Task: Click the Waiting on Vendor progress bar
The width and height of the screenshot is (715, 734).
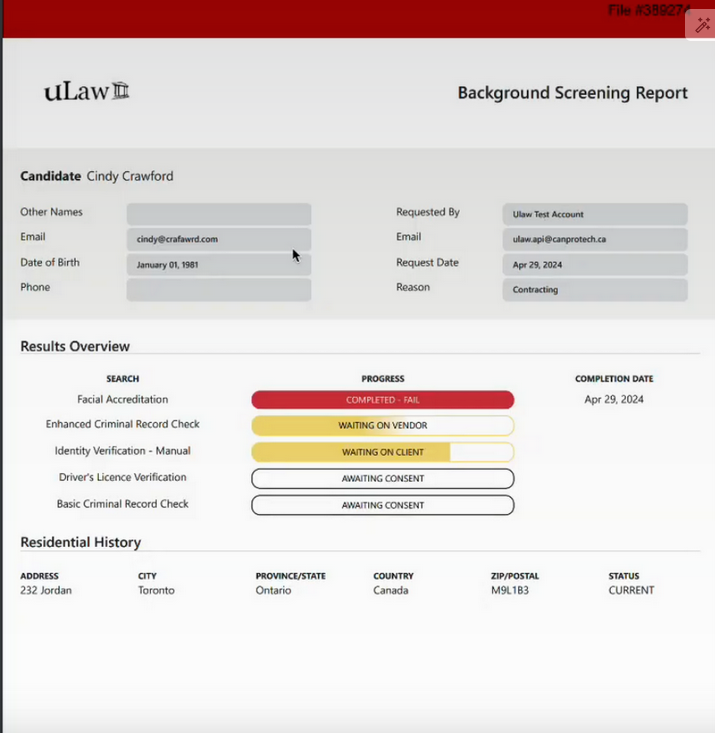Action: 383,426
